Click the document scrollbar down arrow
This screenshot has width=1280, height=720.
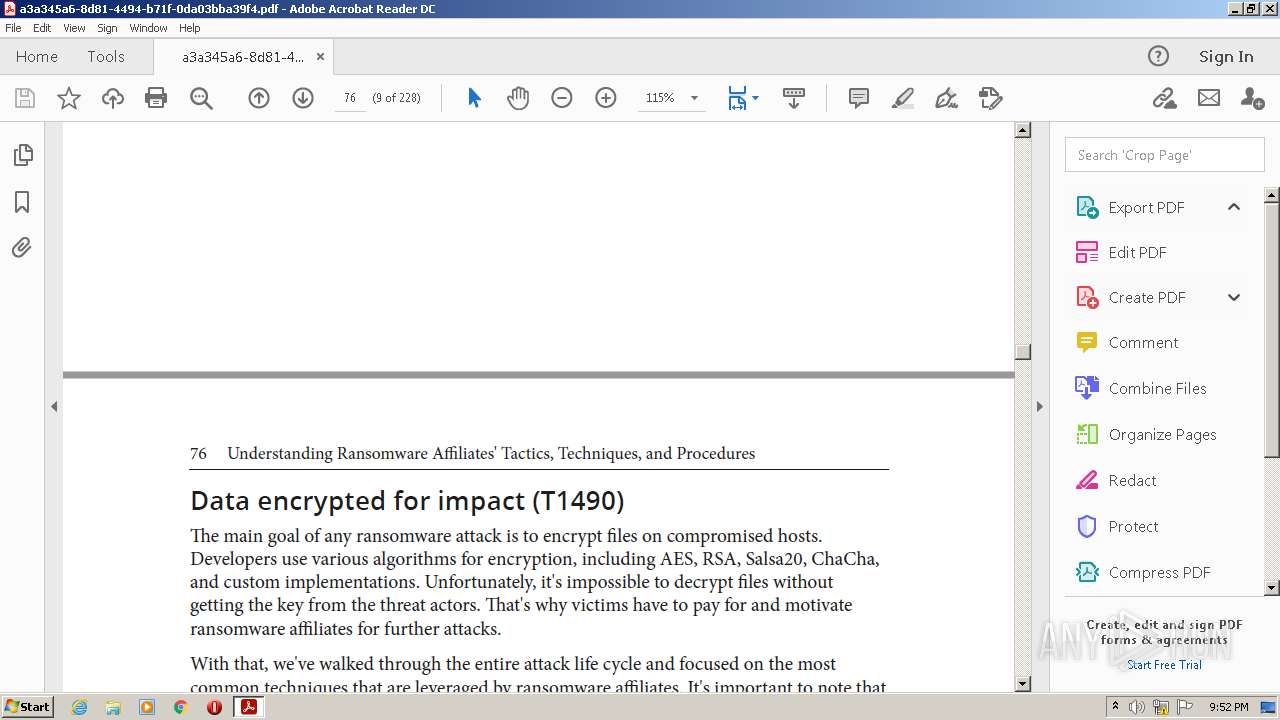tap(1022, 684)
